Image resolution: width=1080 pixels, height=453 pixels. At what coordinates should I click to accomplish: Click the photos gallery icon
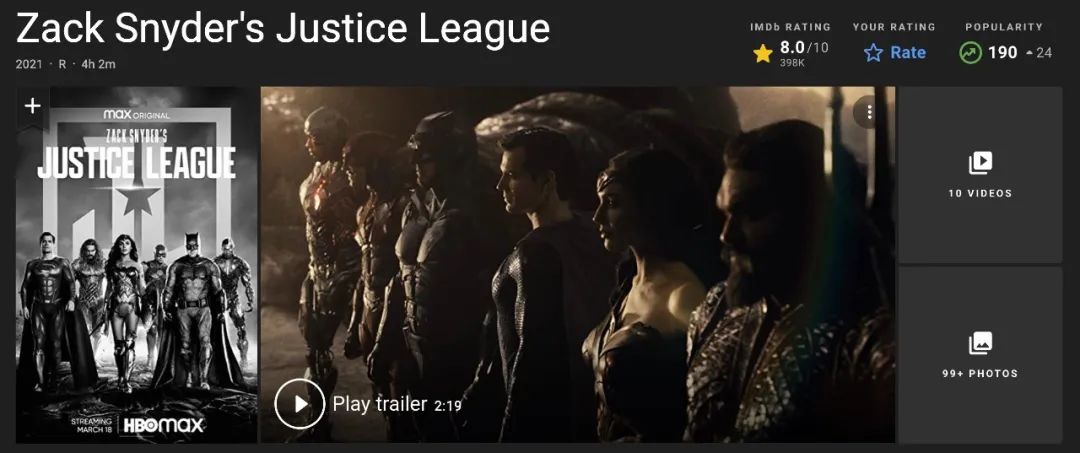pos(980,343)
